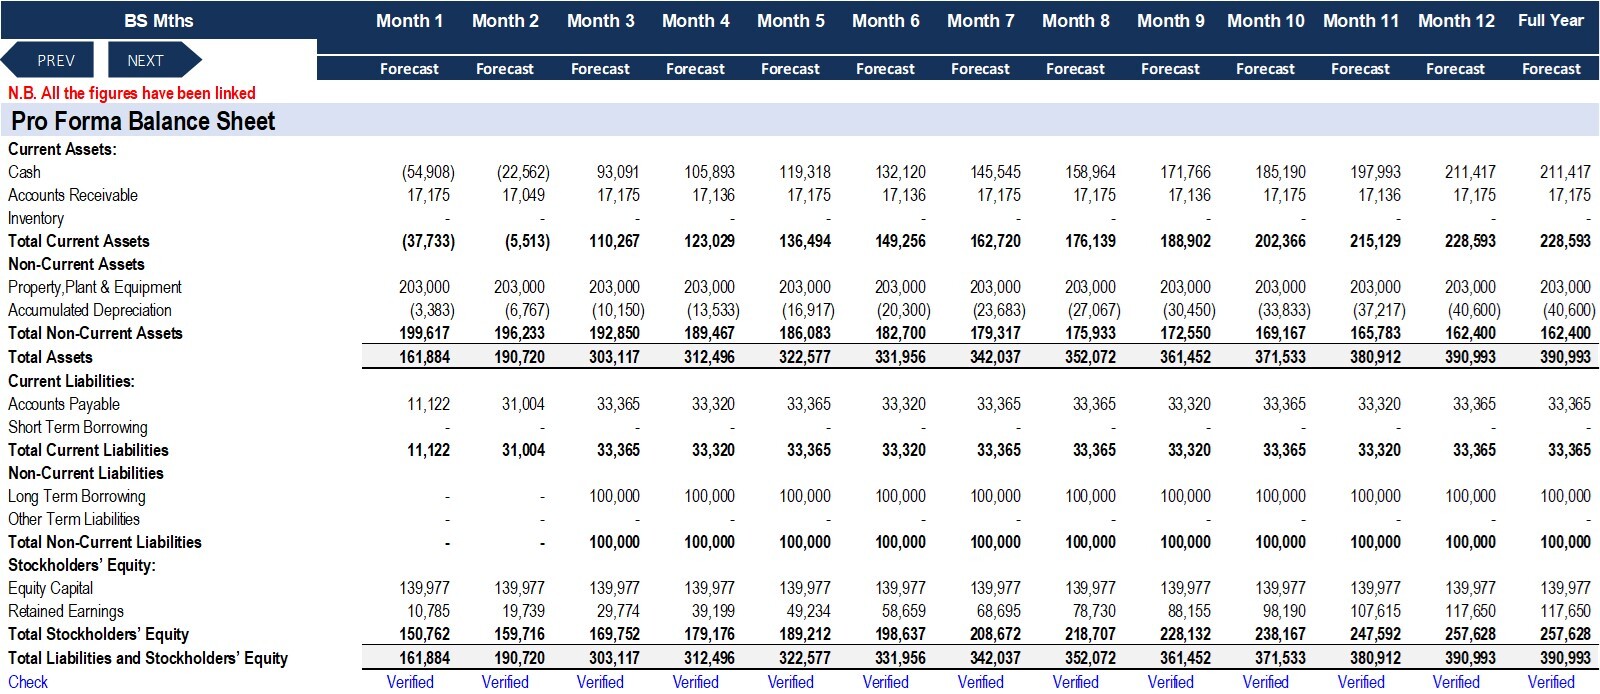Select the Total Non-Current Liabilities label
Screen dimensions: 1600x694
coord(104,542)
